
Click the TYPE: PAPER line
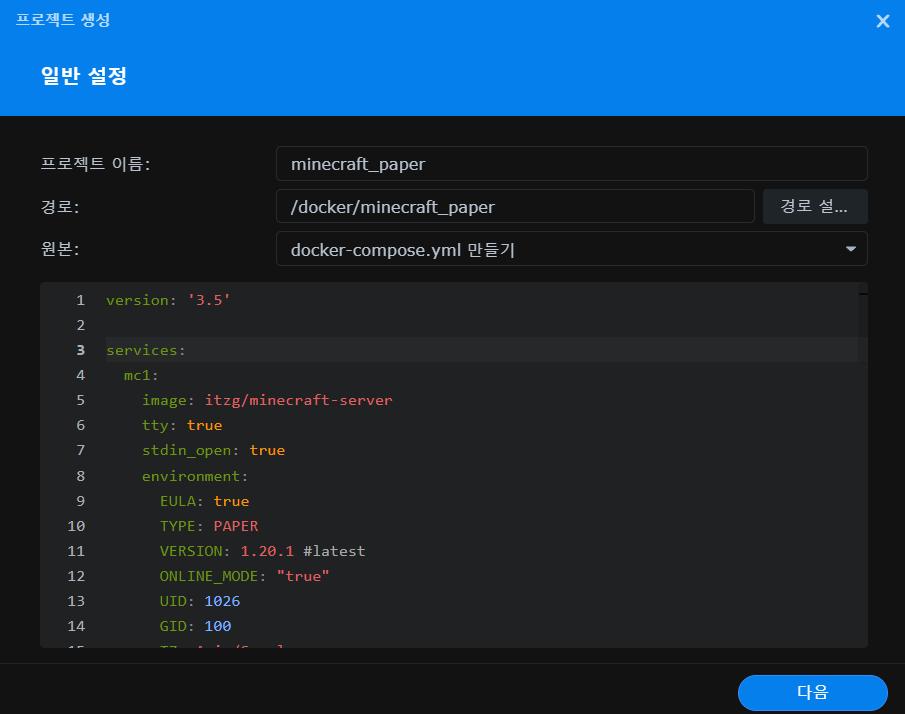[x=208, y=526]
